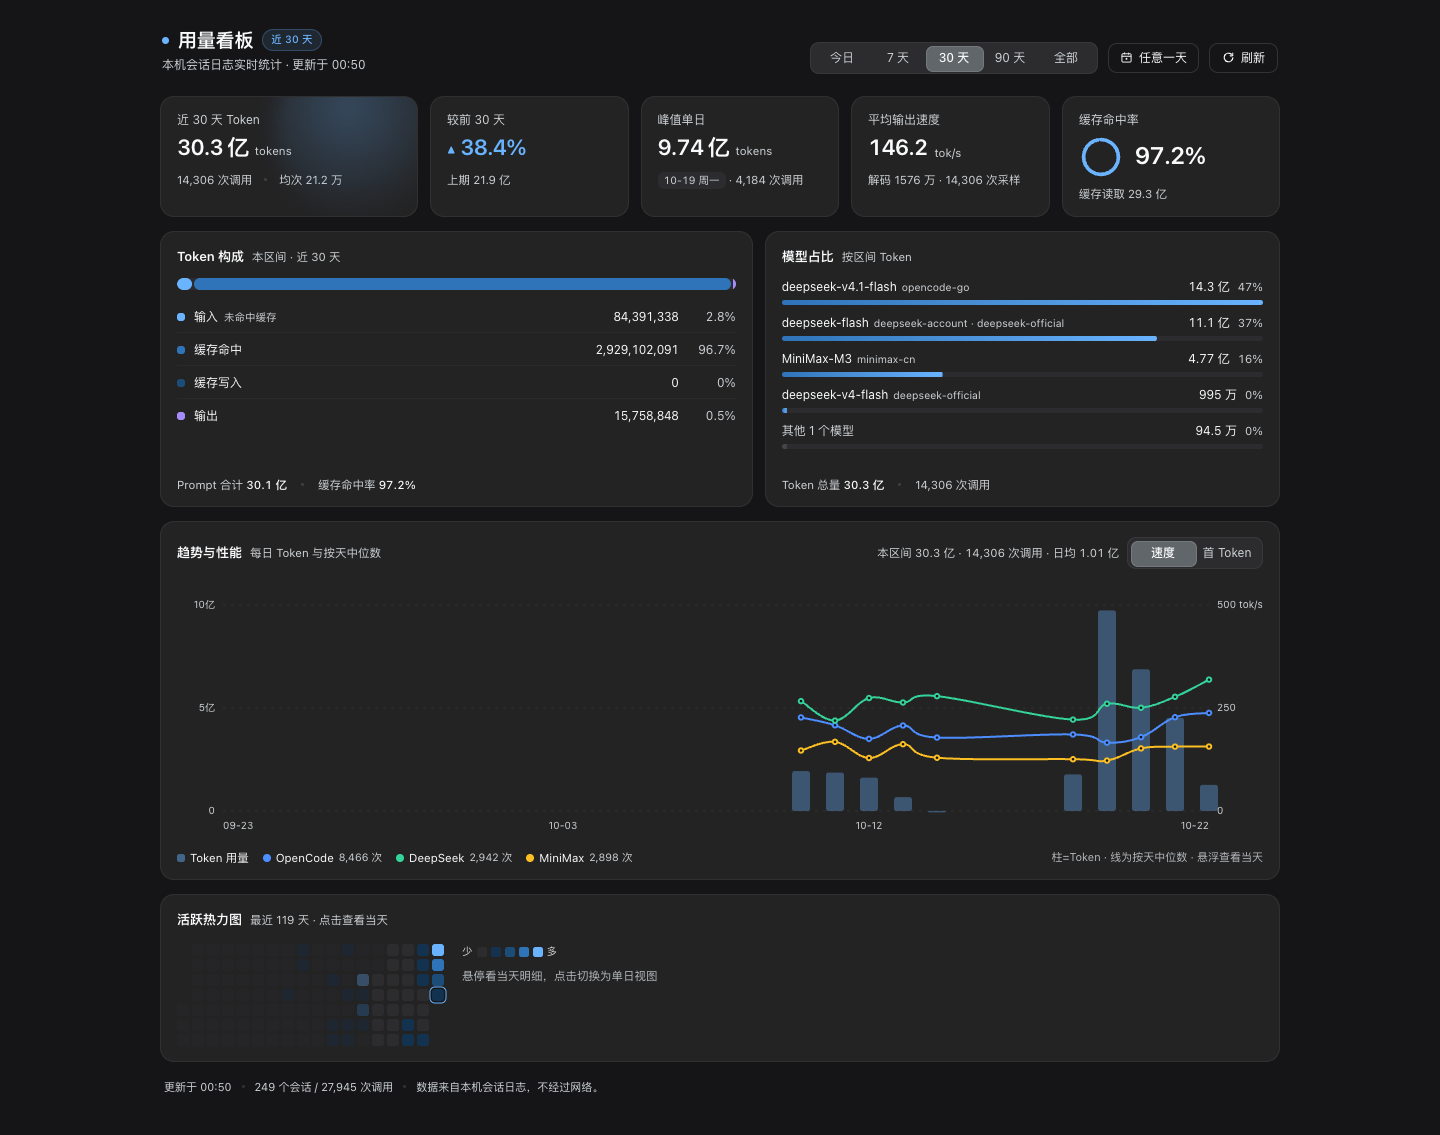1440x1135 pixels.
Task: Select the 30 天 range tab
Action: (x=954, y=58)
